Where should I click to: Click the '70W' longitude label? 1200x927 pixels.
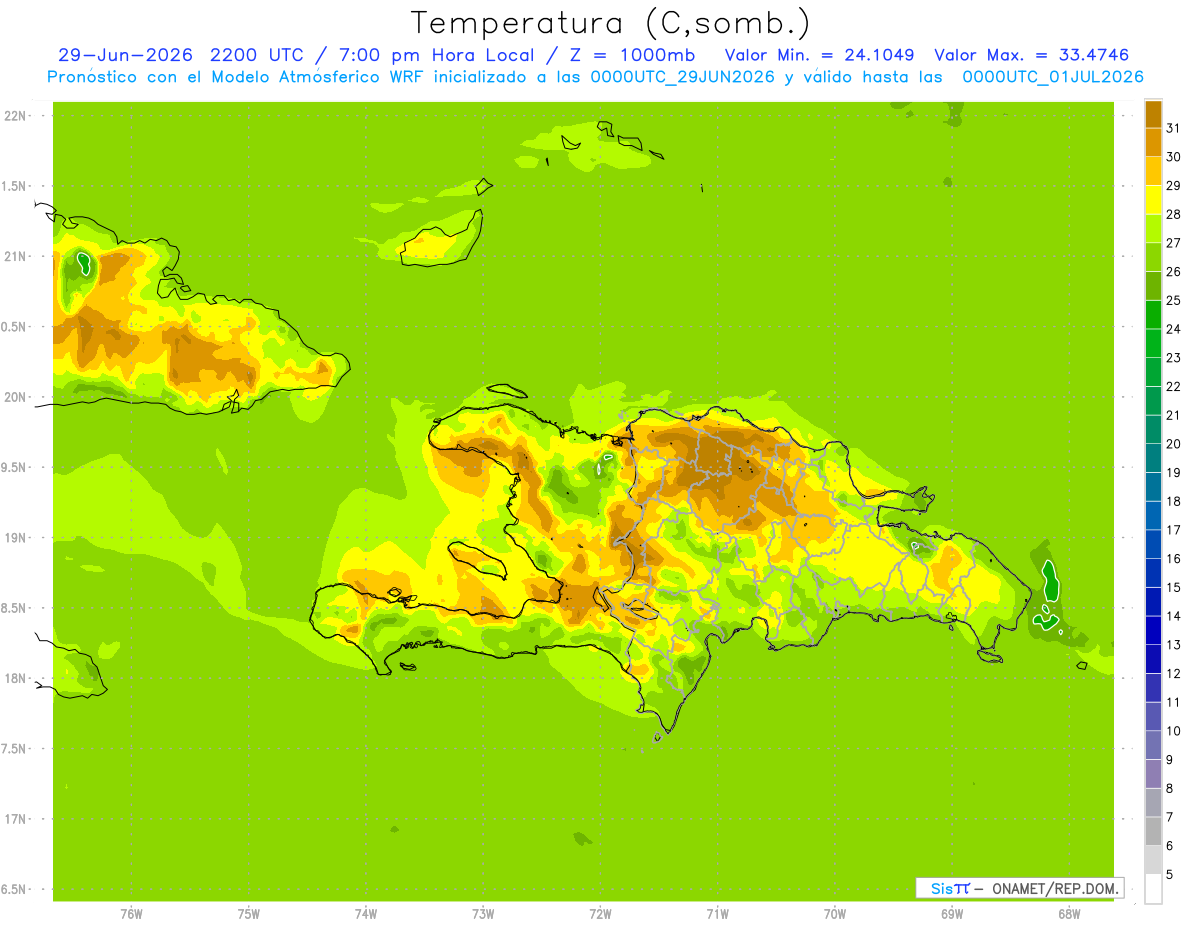pos(835,914)
